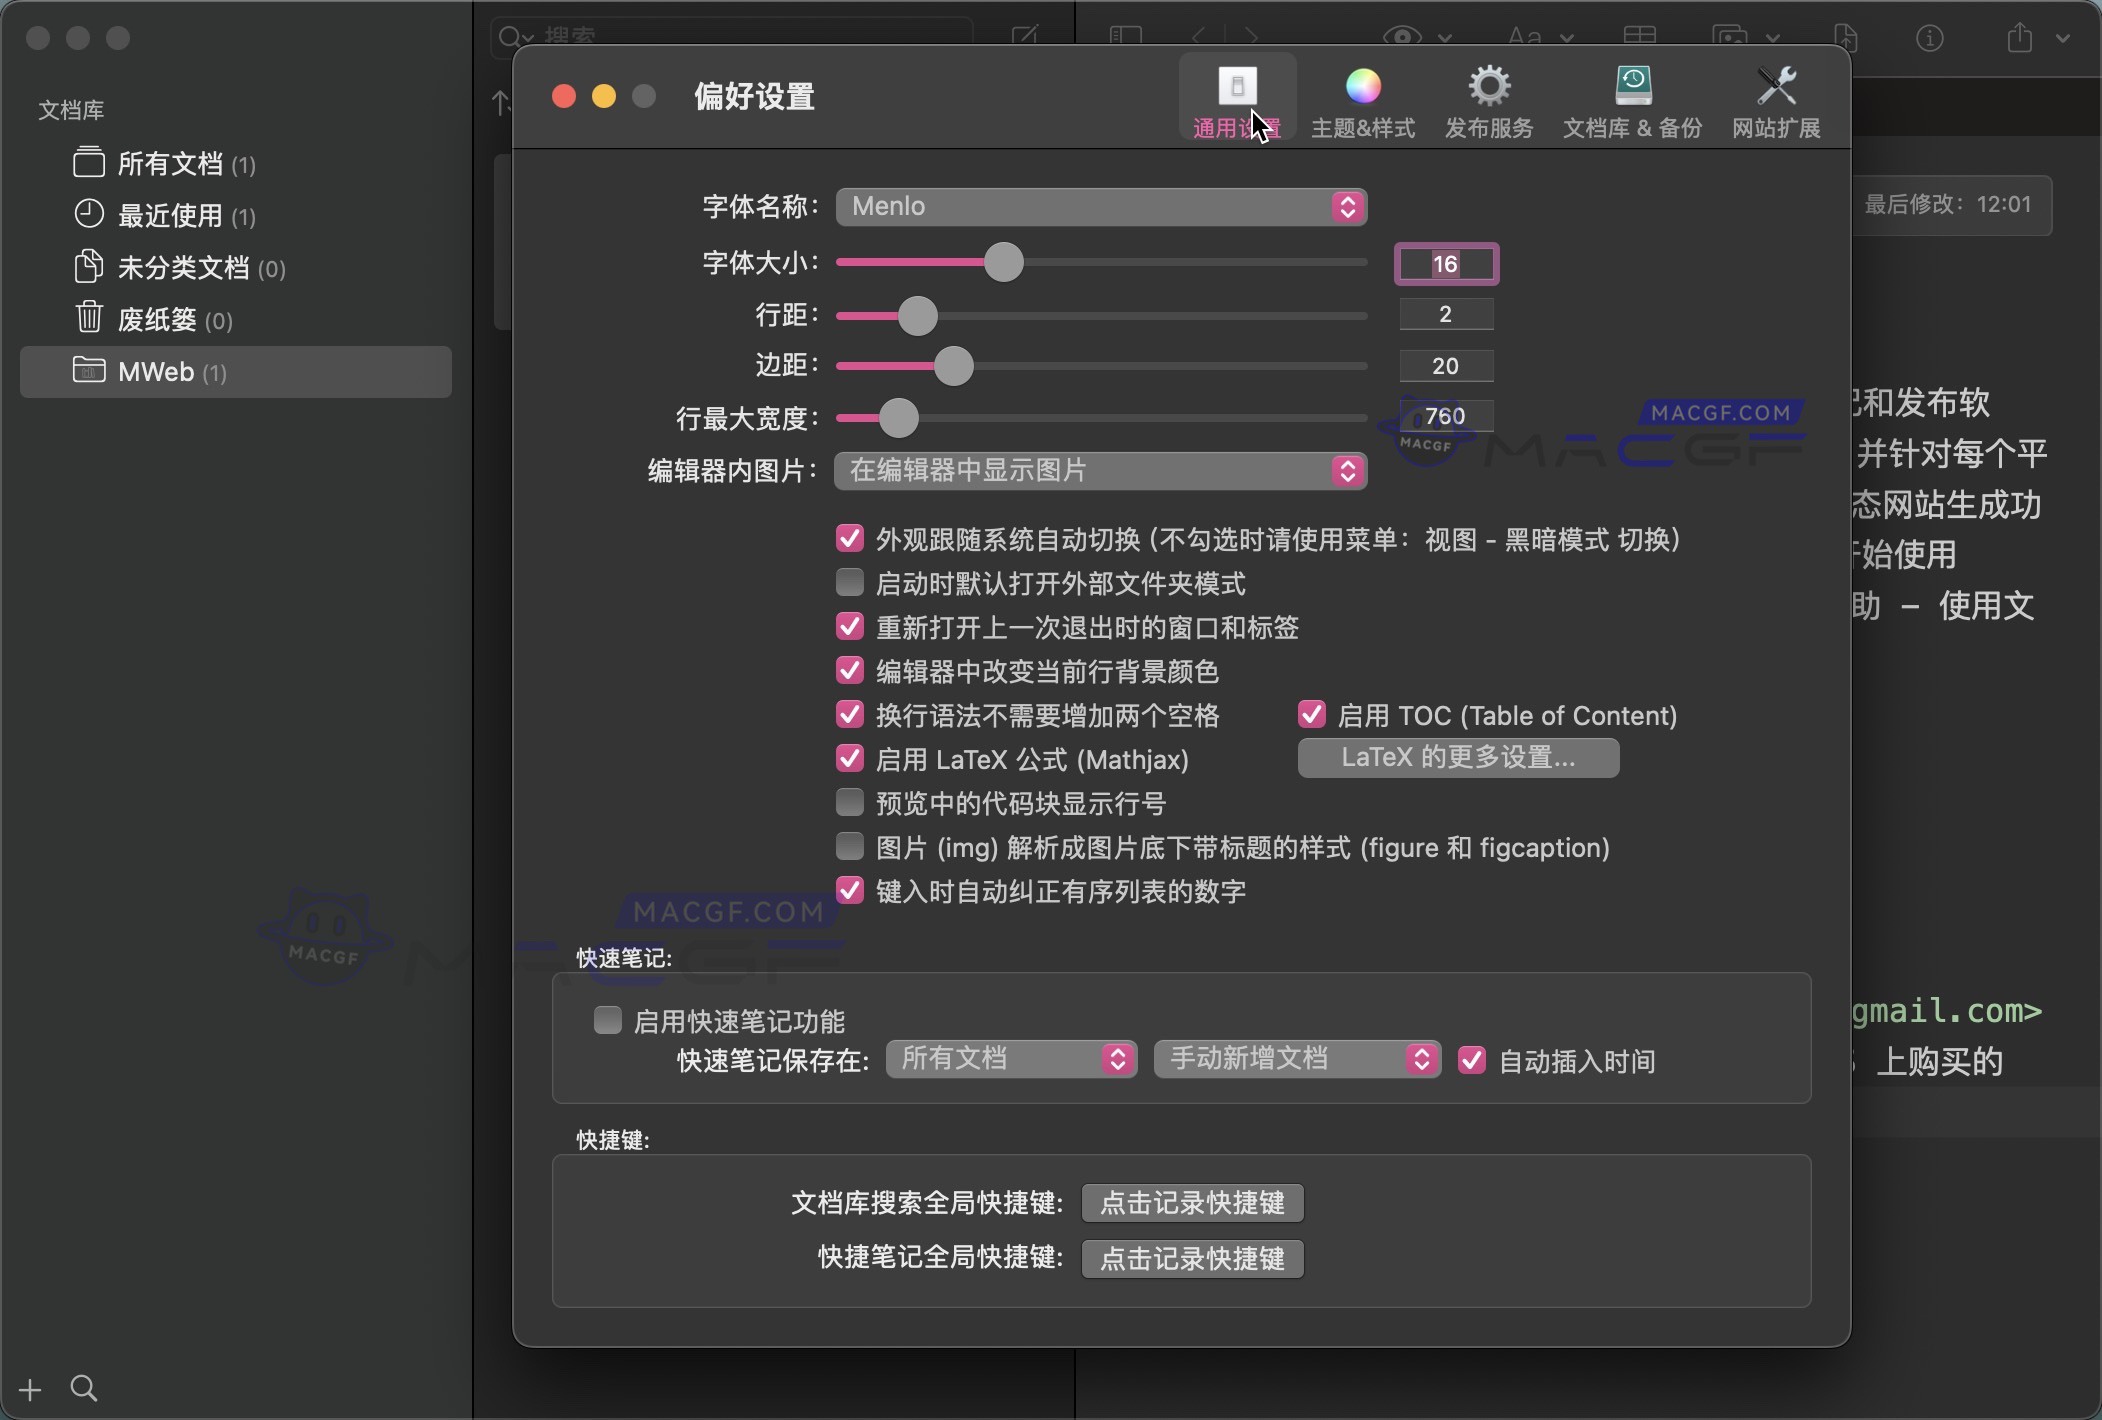
Task: Uncheck 自动插入时间 option
Action: click(x=1472, y=1060)
